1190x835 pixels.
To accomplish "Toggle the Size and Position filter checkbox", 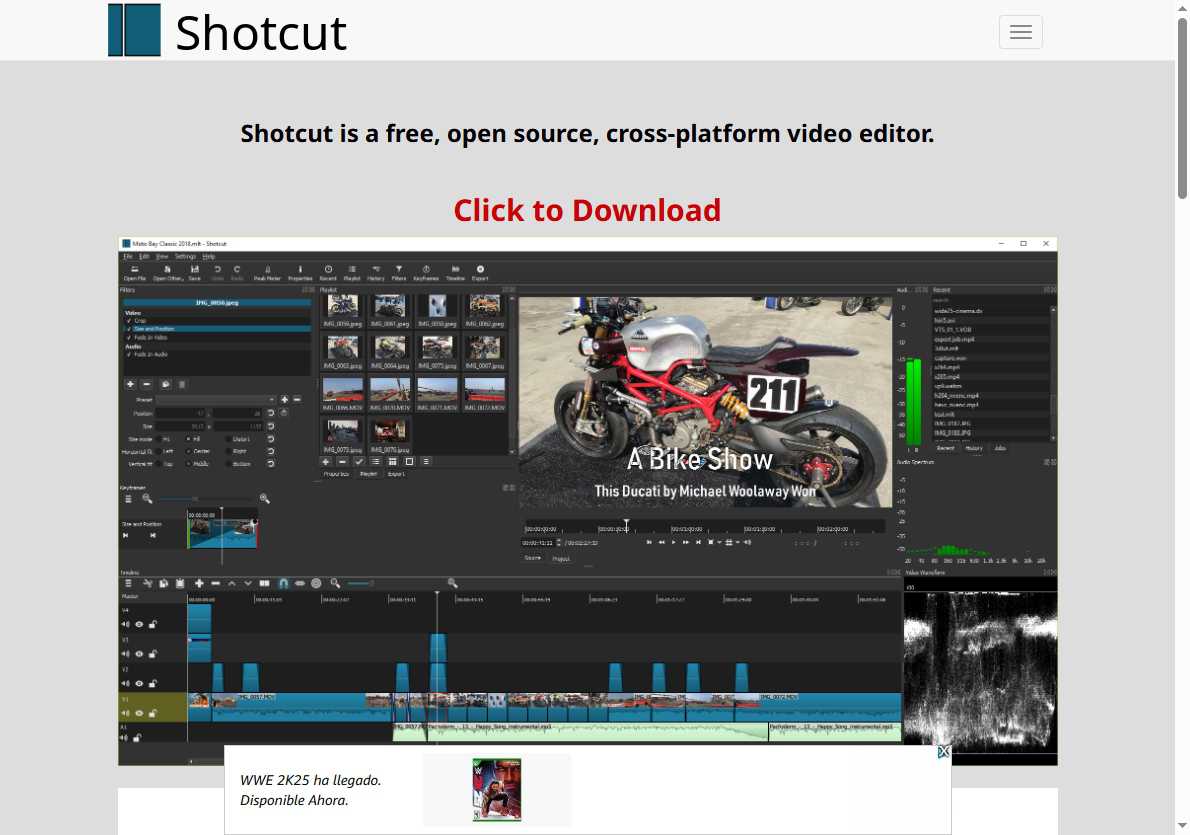I will (129, 329).
